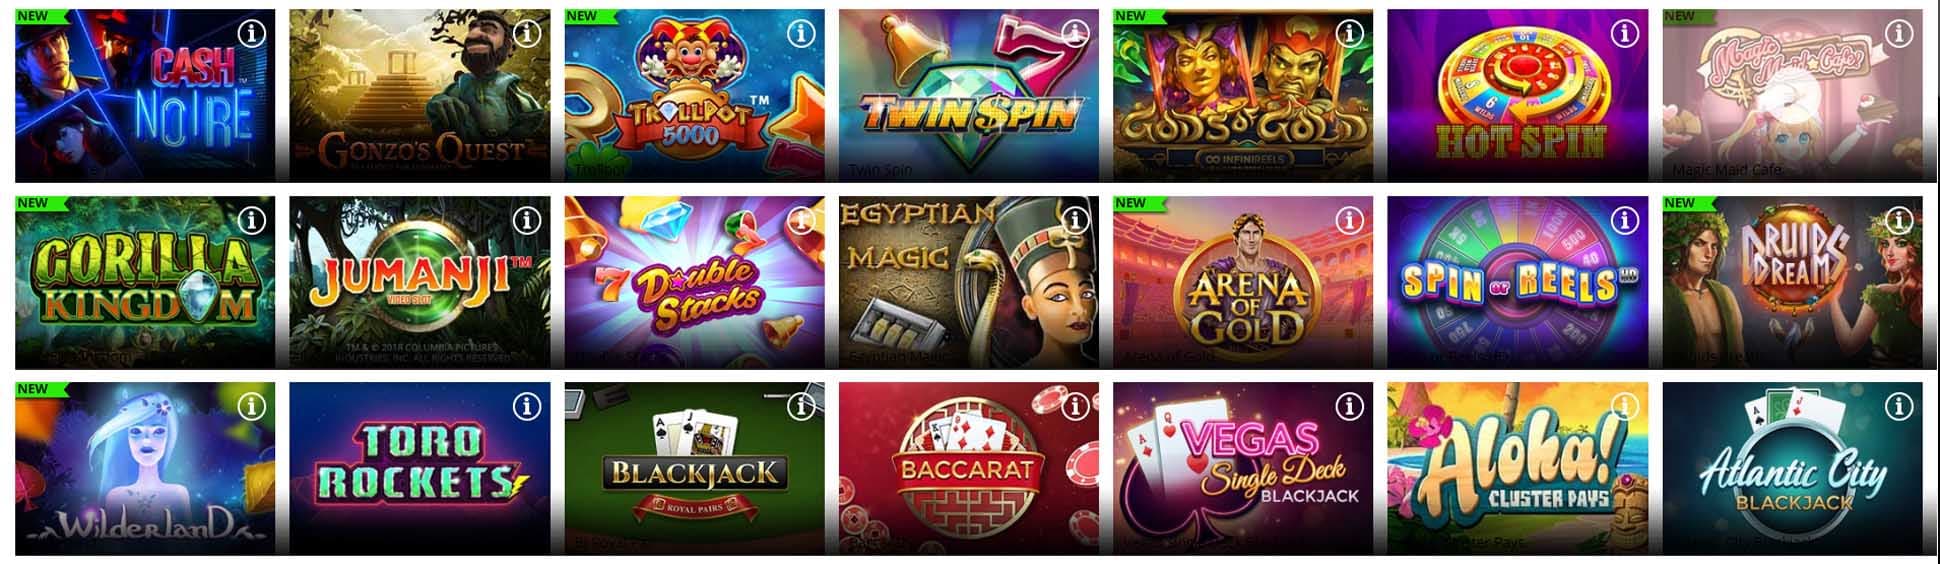Select the Wilderland game thumbnail
This screenshot has height=564, width=1940.
[x=145, y=468]
